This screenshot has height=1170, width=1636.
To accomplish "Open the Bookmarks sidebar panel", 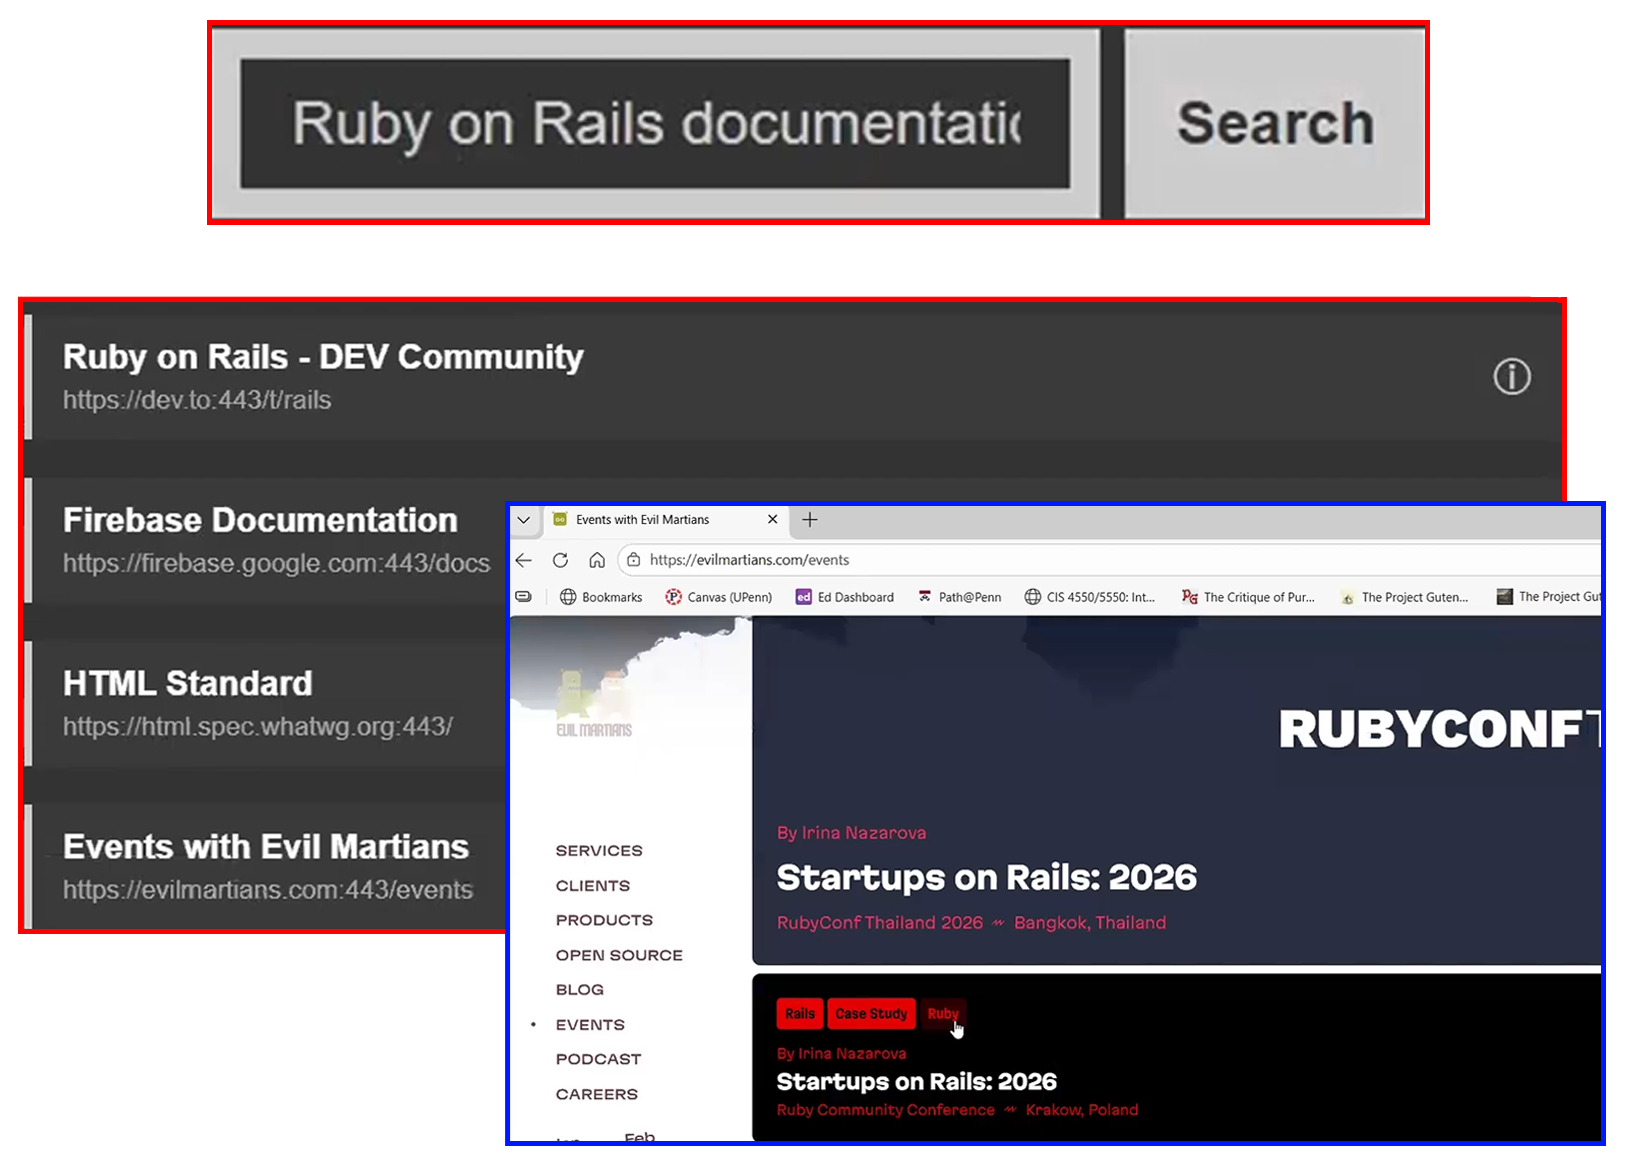I will pyautogui.click(x=601, y=597).
